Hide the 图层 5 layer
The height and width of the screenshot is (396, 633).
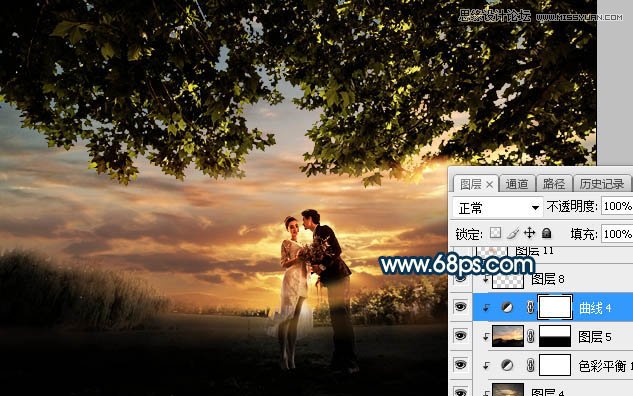(x=460, y=336)
